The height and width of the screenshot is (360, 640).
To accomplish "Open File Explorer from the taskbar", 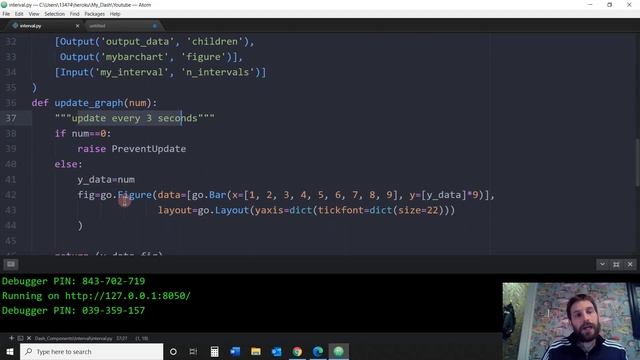I will pos(256,351).
